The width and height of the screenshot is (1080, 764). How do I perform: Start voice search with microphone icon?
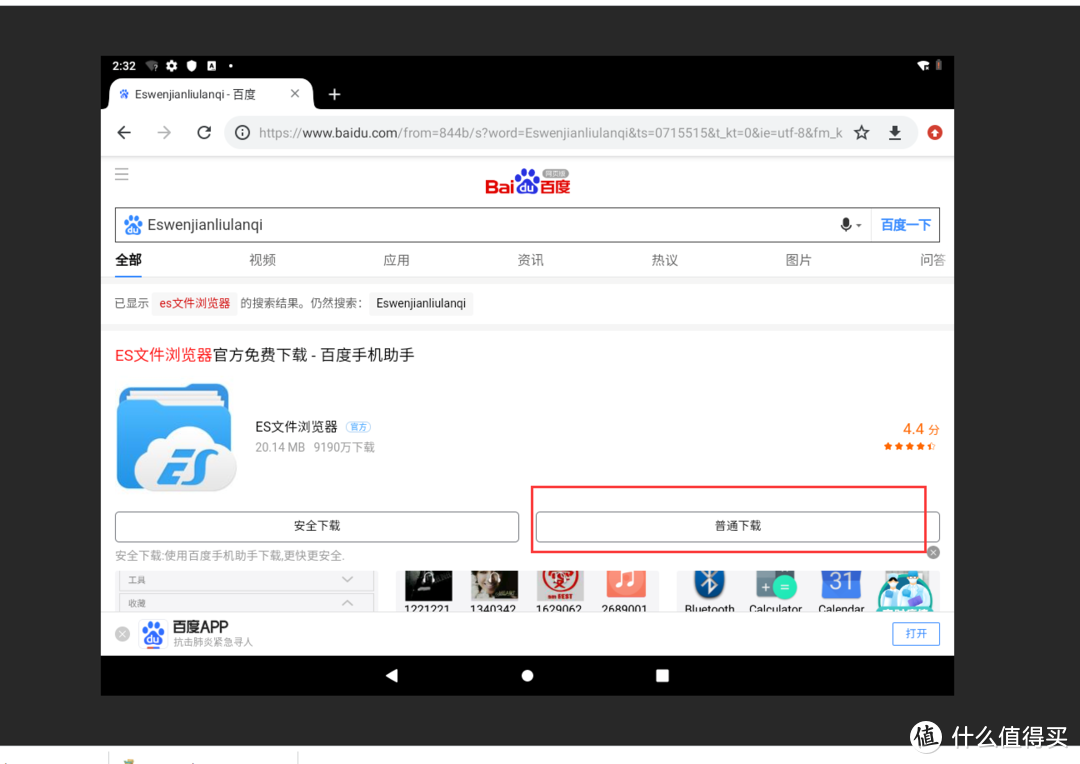tap(846, 225)
